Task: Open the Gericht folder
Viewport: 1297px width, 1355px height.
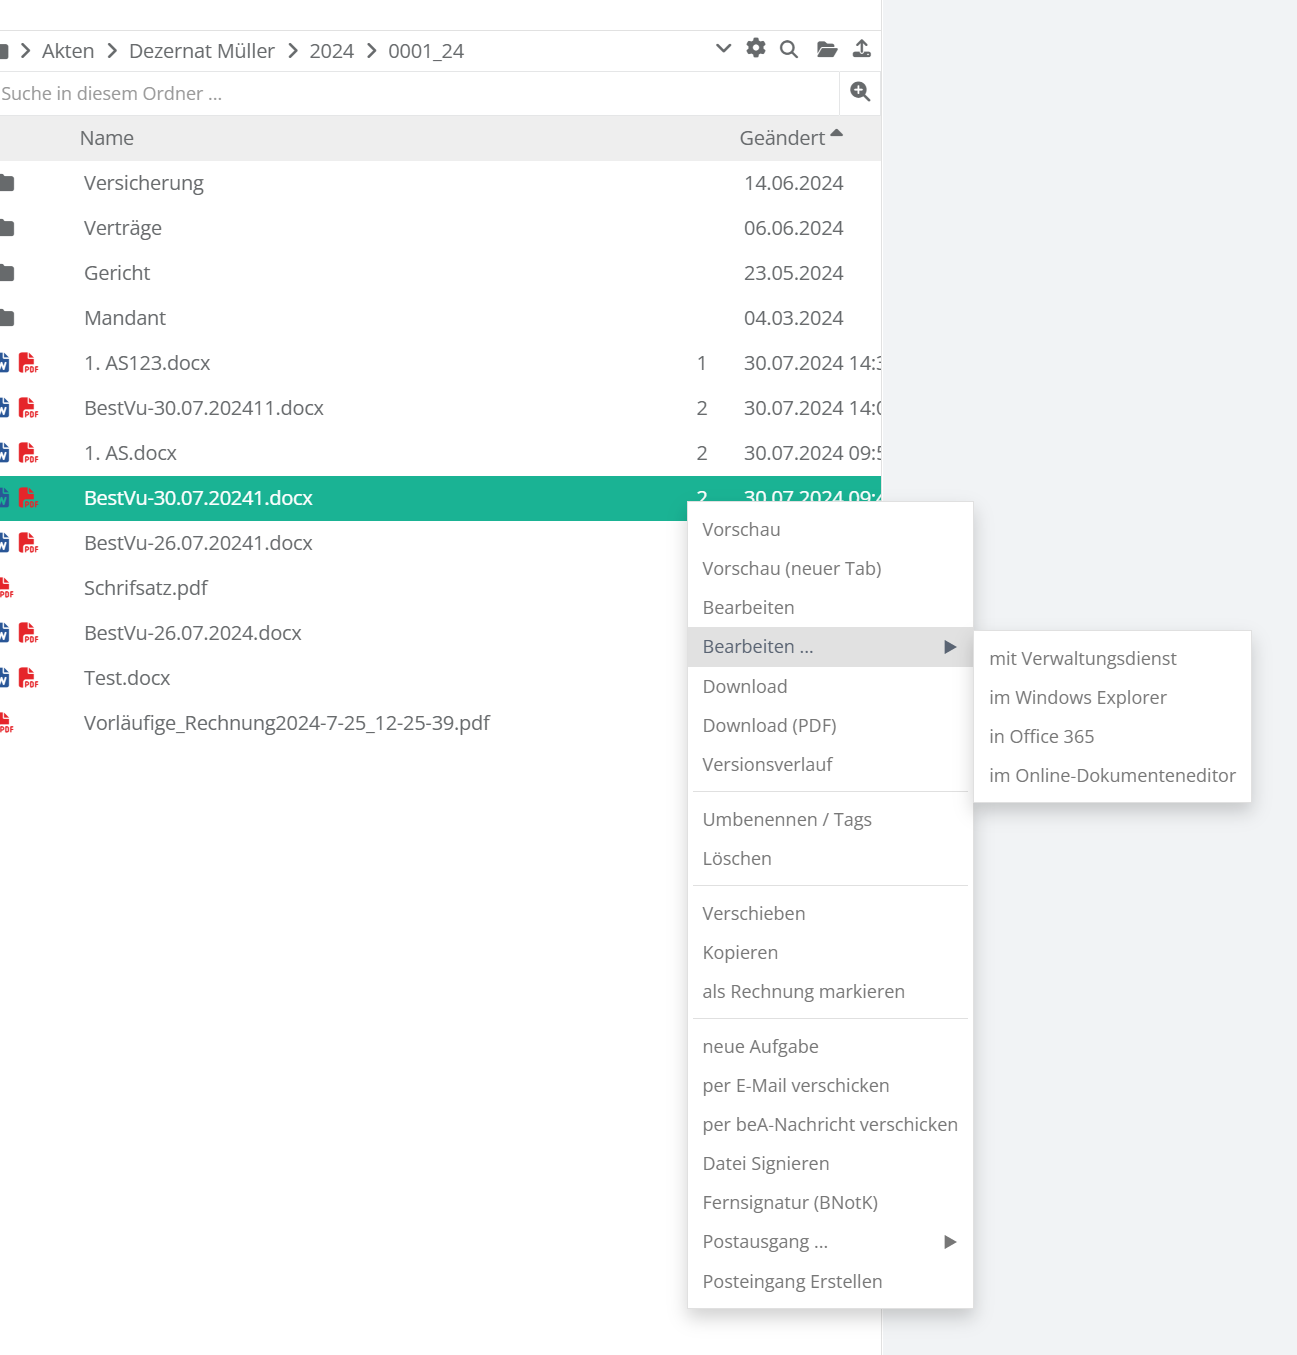Action: 117,273
